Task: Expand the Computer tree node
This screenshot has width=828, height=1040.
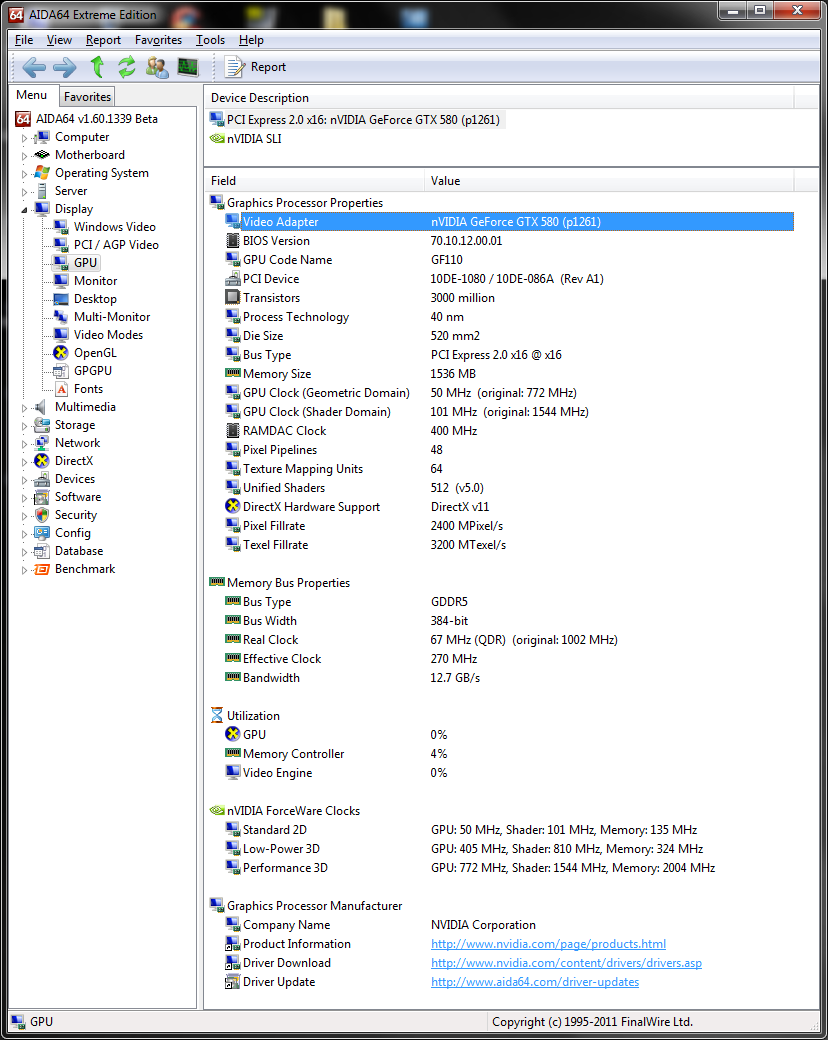Action: [x=25, y=138]
